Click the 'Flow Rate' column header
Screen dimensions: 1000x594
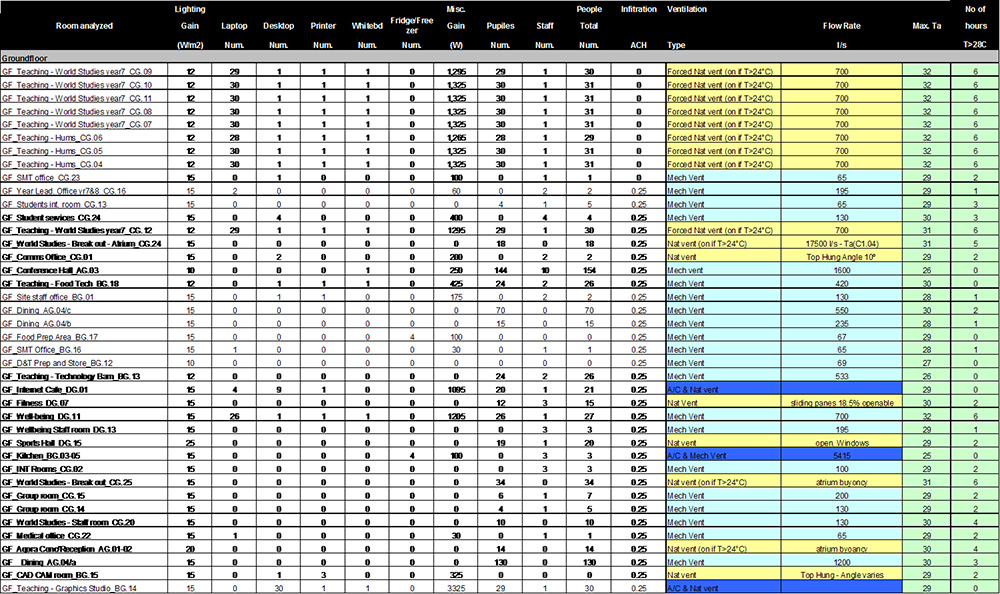[x=841, y=26]
